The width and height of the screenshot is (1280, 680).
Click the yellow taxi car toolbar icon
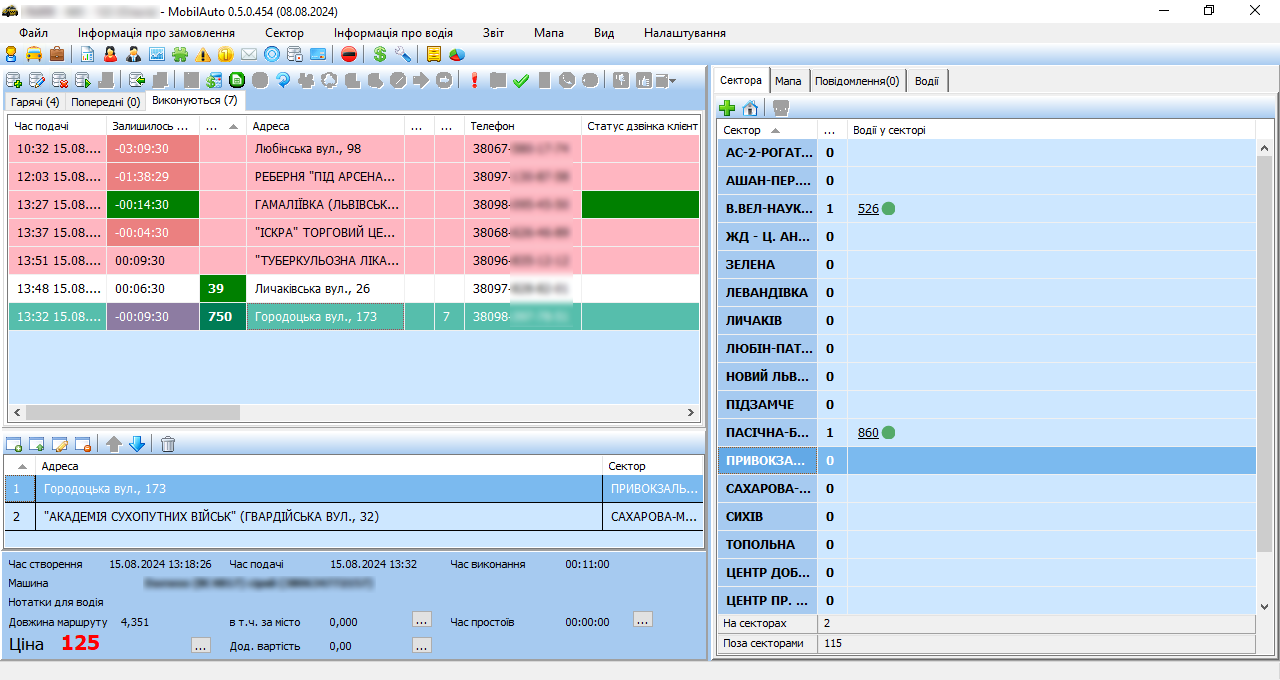tap(34, 55)
